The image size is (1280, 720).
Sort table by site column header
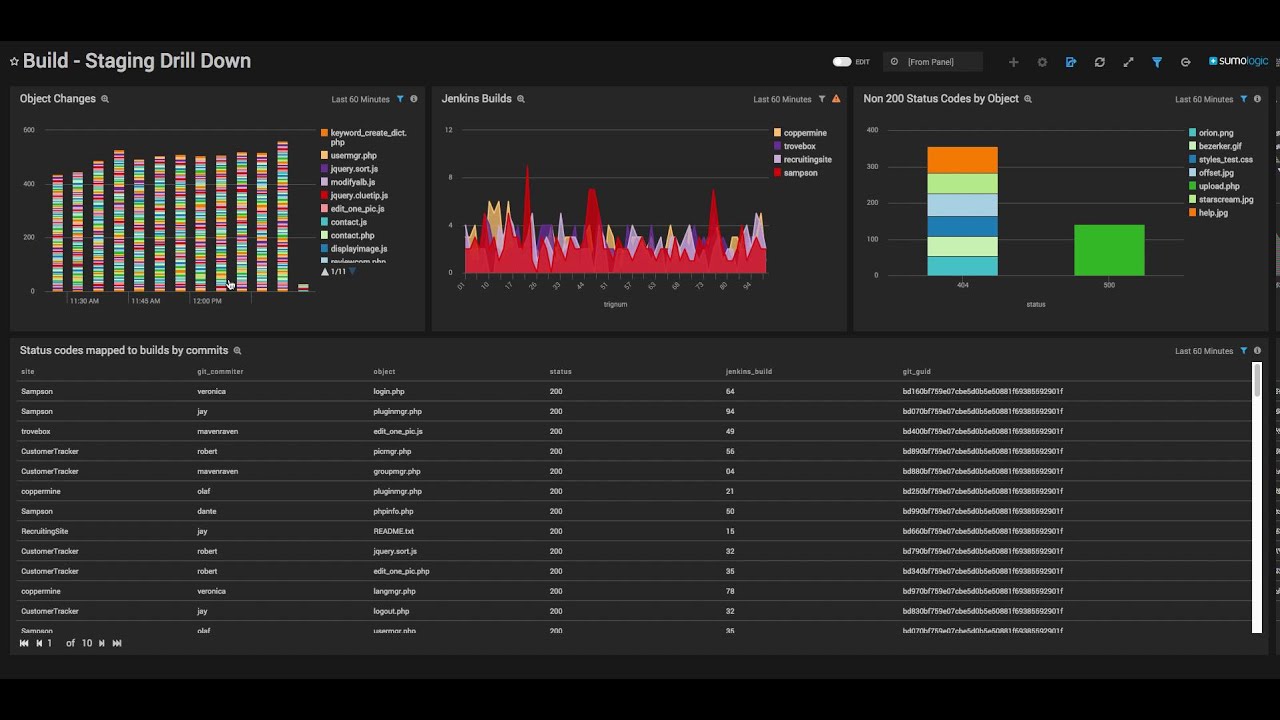pos(27,372)
